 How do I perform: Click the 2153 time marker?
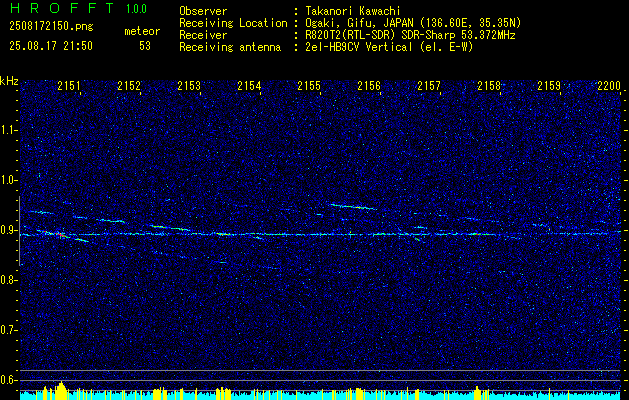(x=189, y=86)
